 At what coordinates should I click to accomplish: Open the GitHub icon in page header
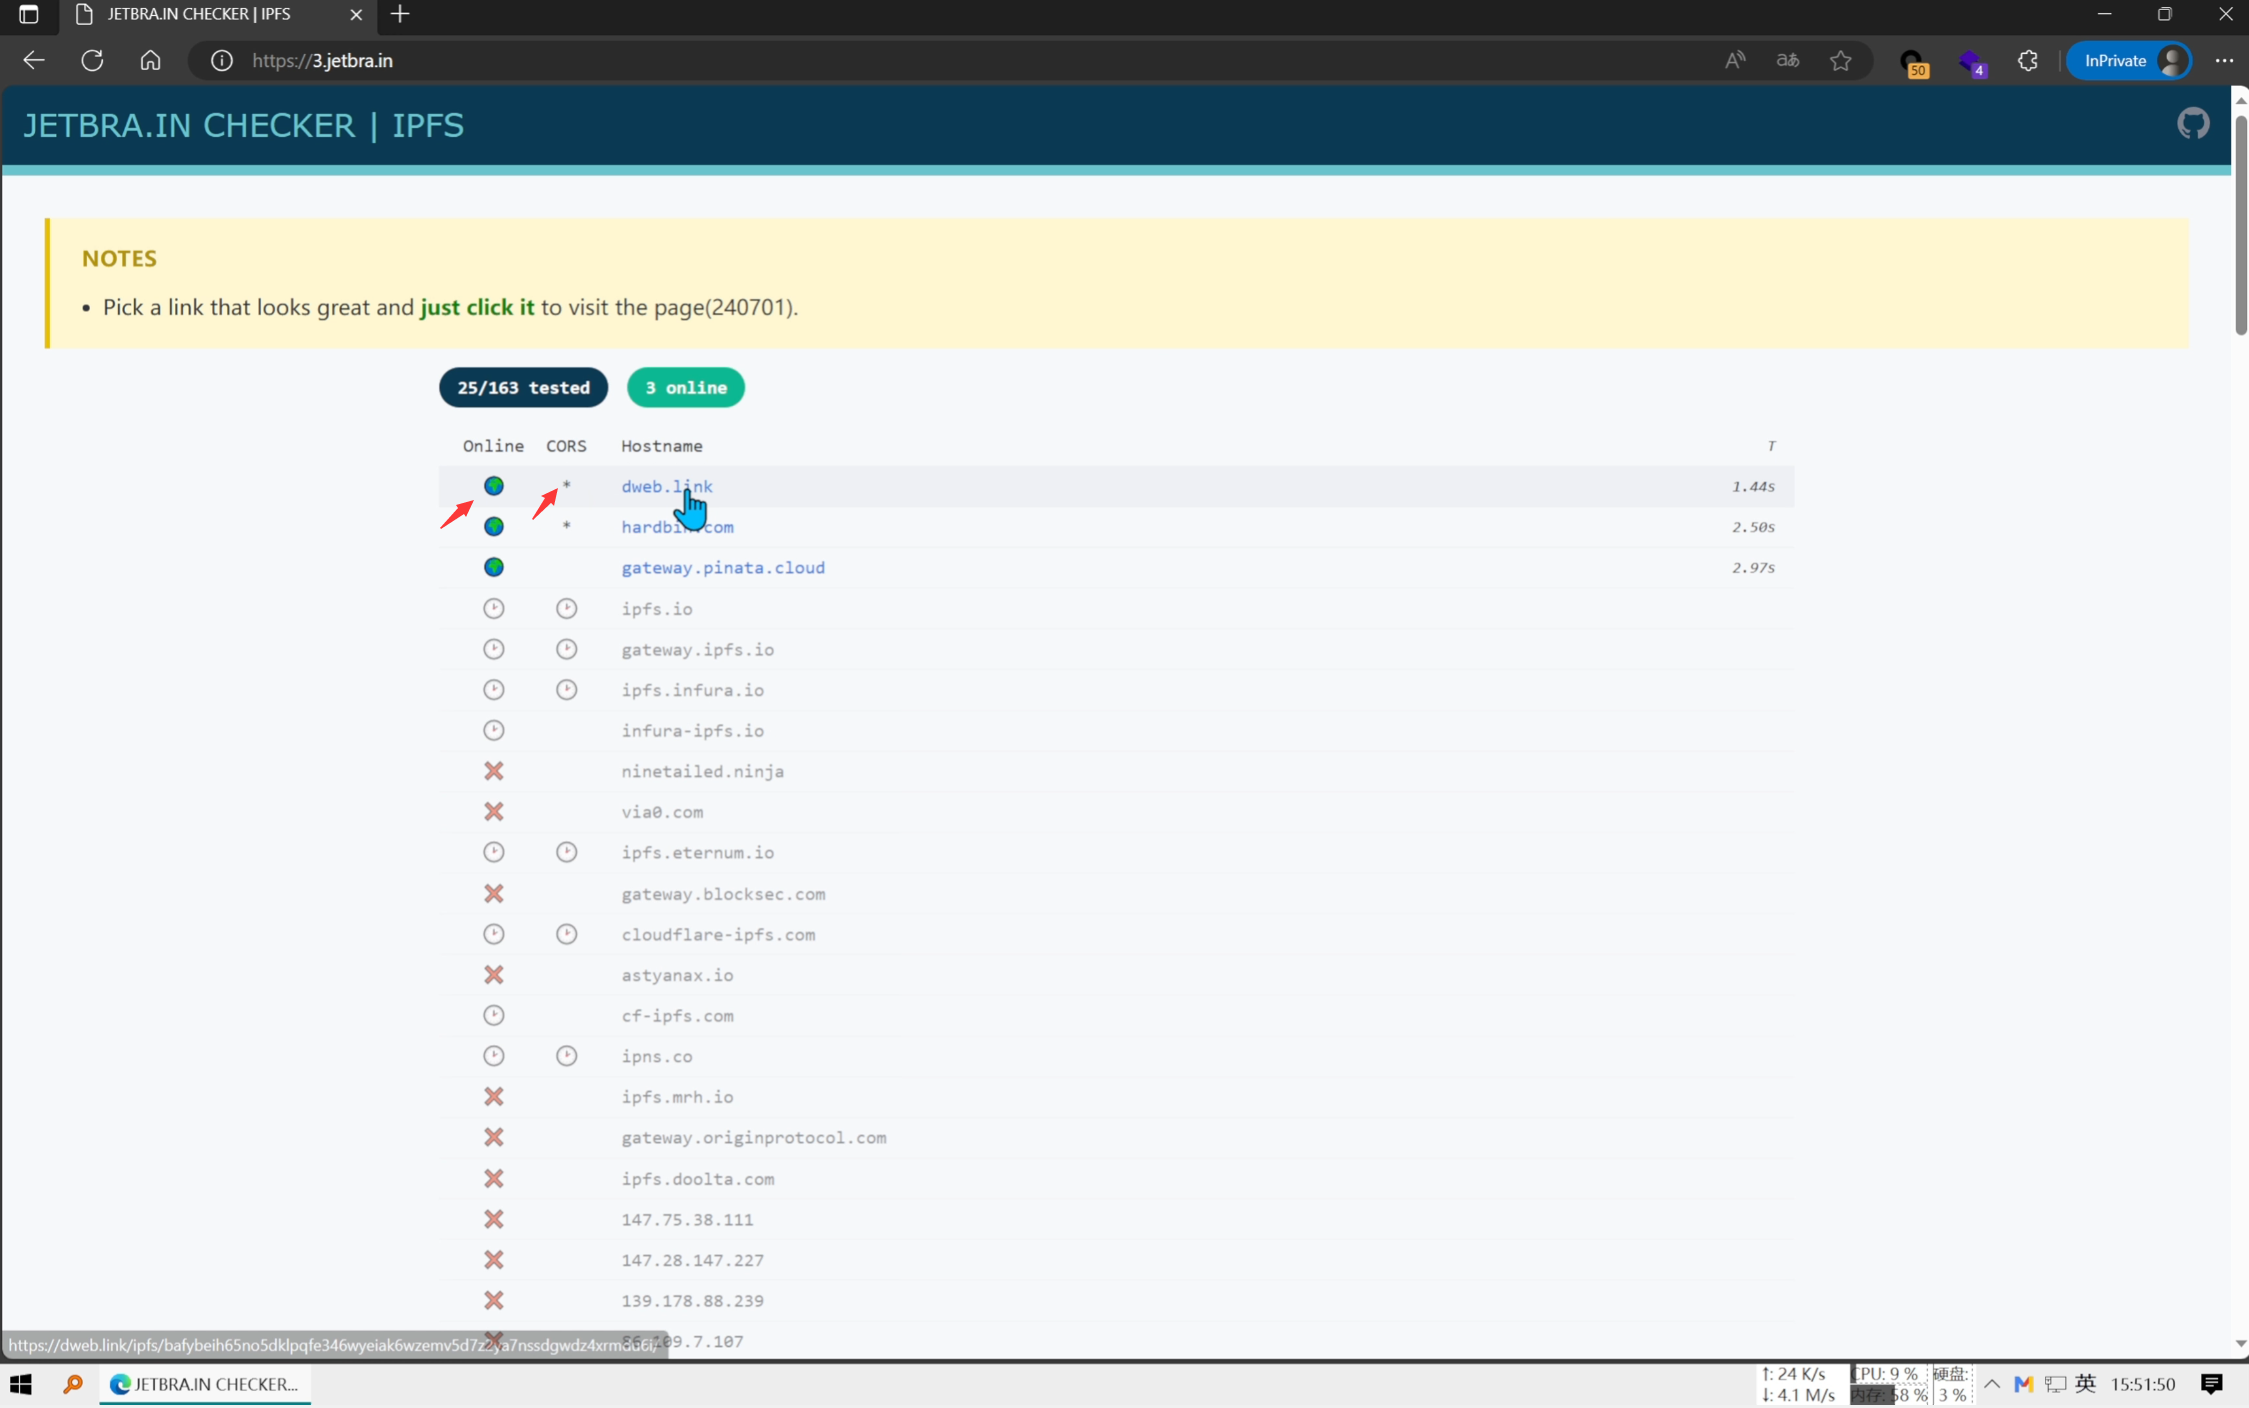tap(2192, 124)
